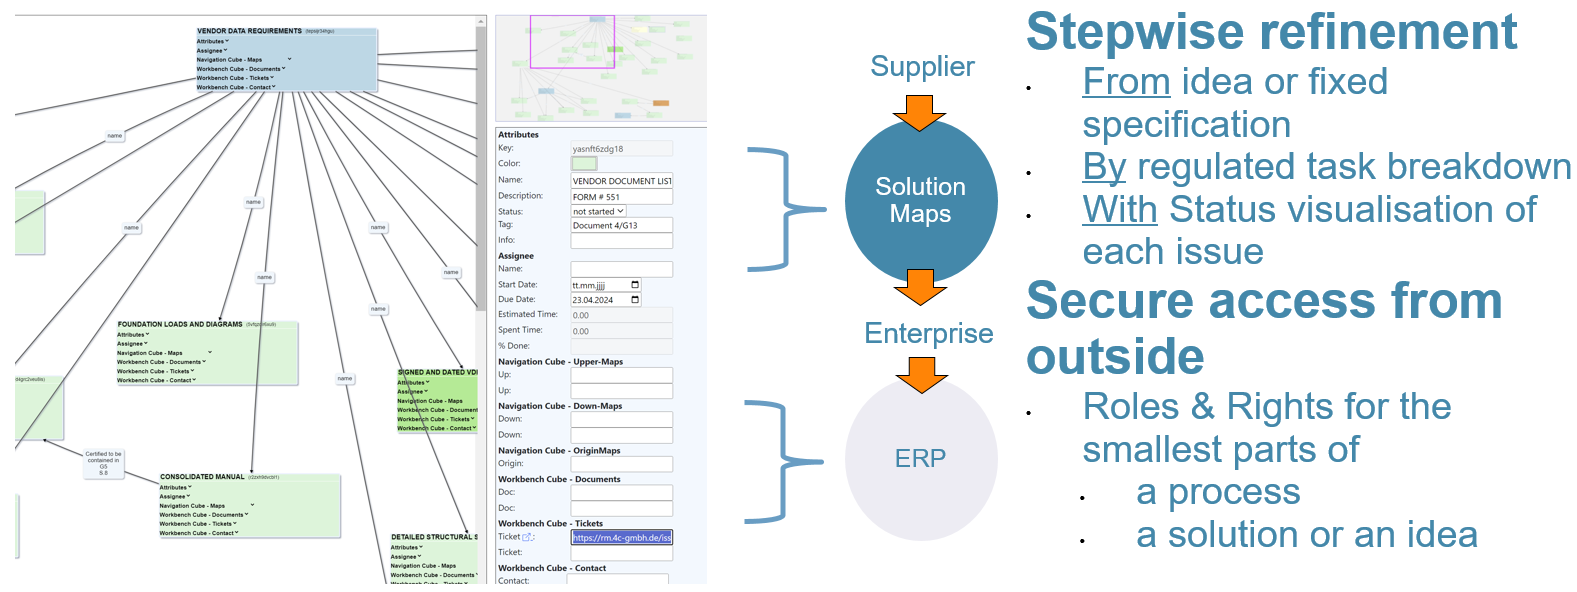Expand Workbench Cube - Contact in SIGNED AND DATED node
The width and height of the screenshot is (1577, 592).
(x=474, y=427)
